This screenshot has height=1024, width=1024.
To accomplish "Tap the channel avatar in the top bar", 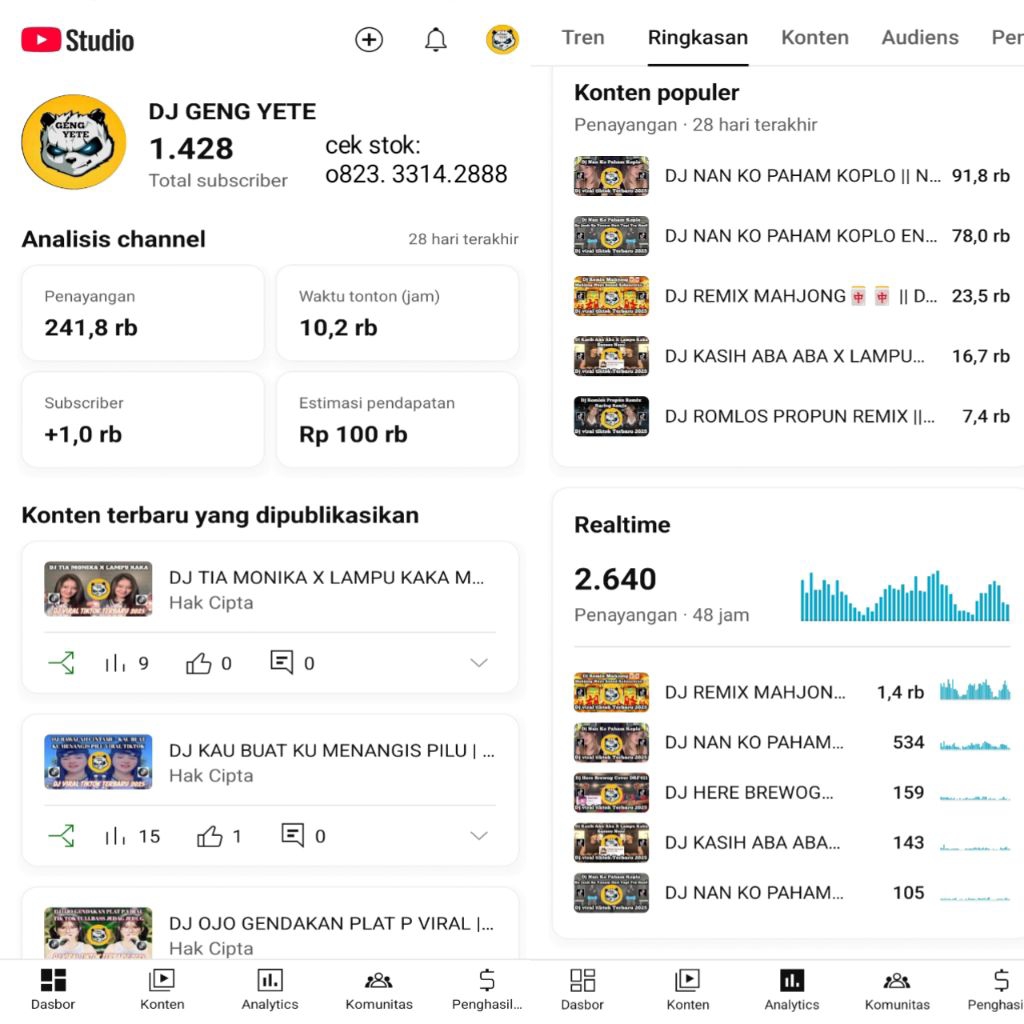I will (503, 40).
